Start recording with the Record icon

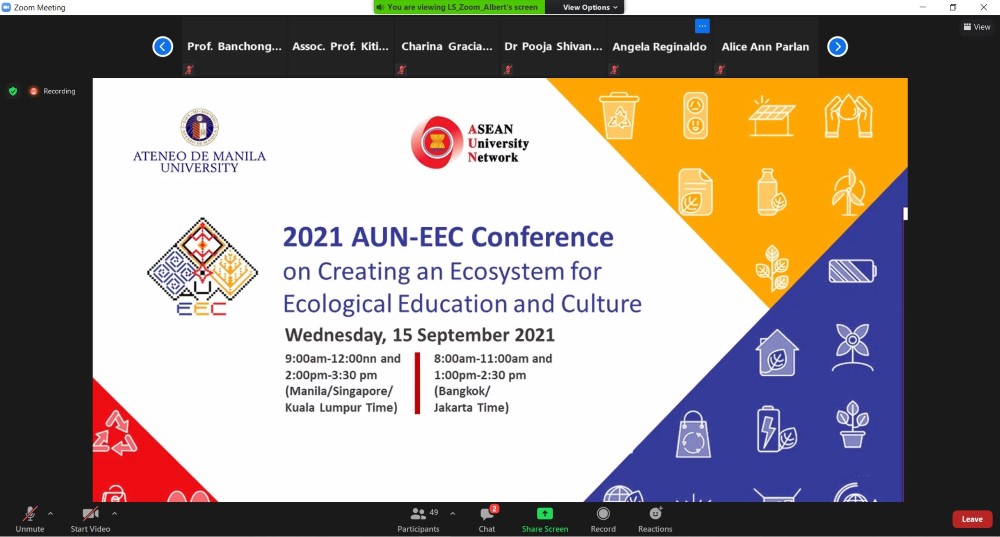tap(603, 518)
